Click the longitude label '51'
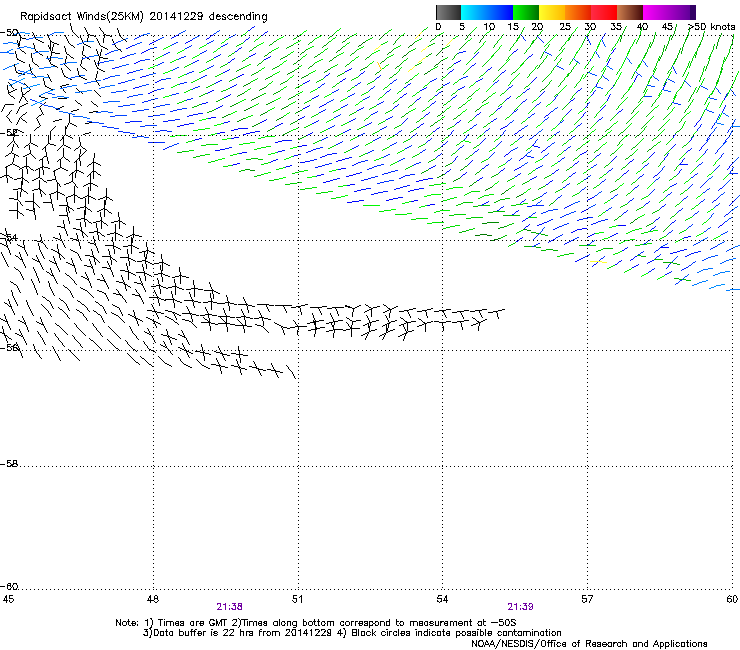 pos(297,599)
